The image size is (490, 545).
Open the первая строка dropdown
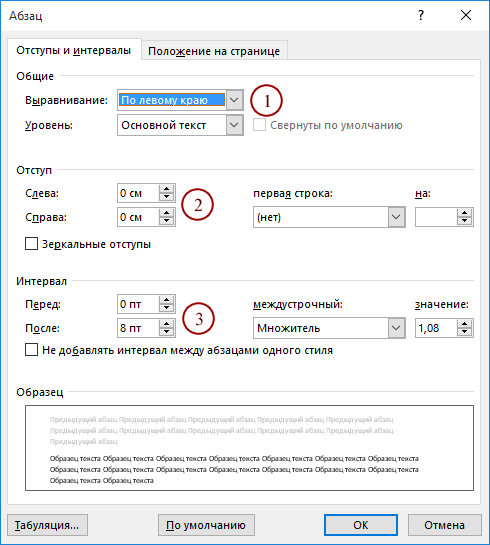click(x=396, y=217)
